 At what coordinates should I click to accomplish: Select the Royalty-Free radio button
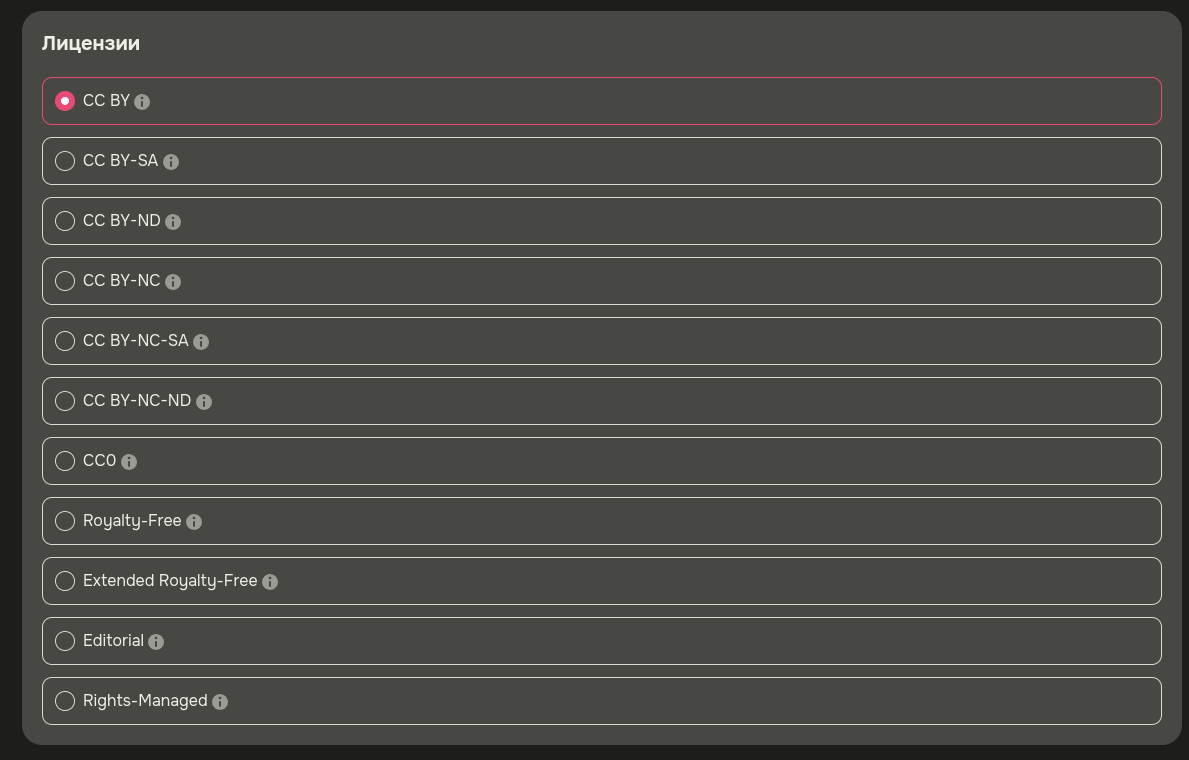pyautogui.click(x=65, y=521)
